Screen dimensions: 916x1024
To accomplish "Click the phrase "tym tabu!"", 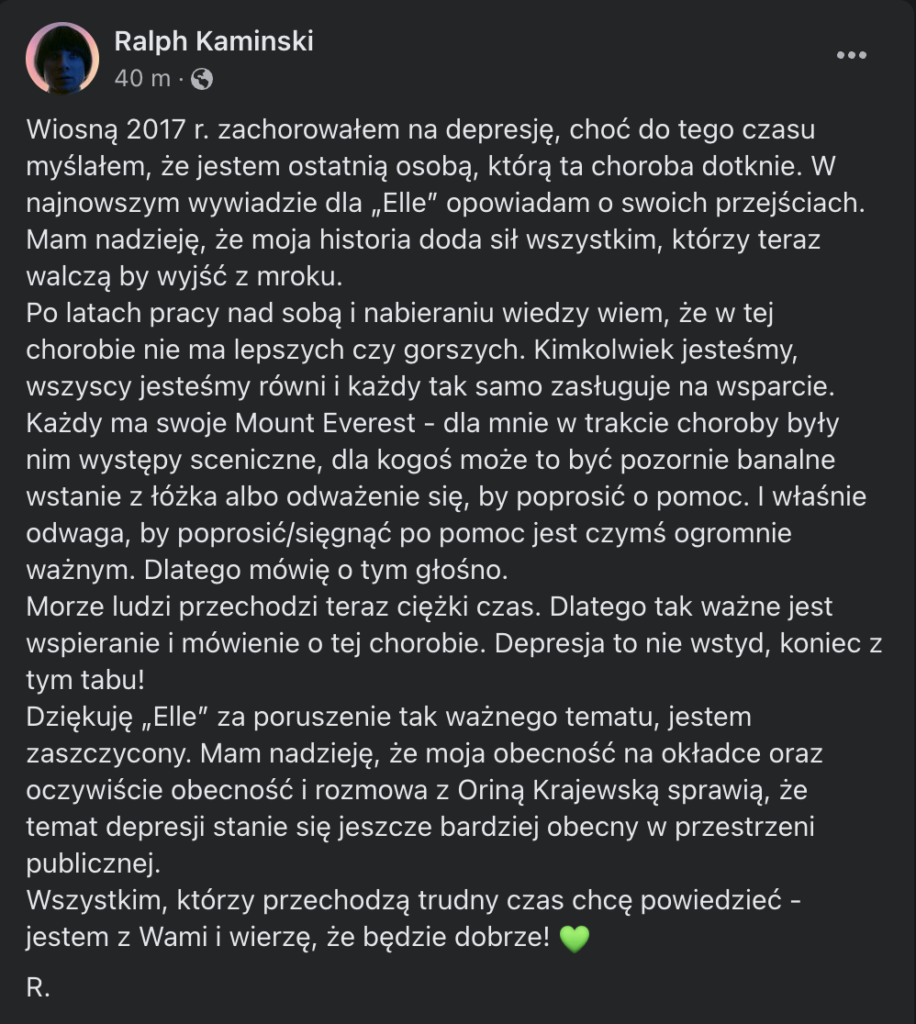I will pos(85,680).
